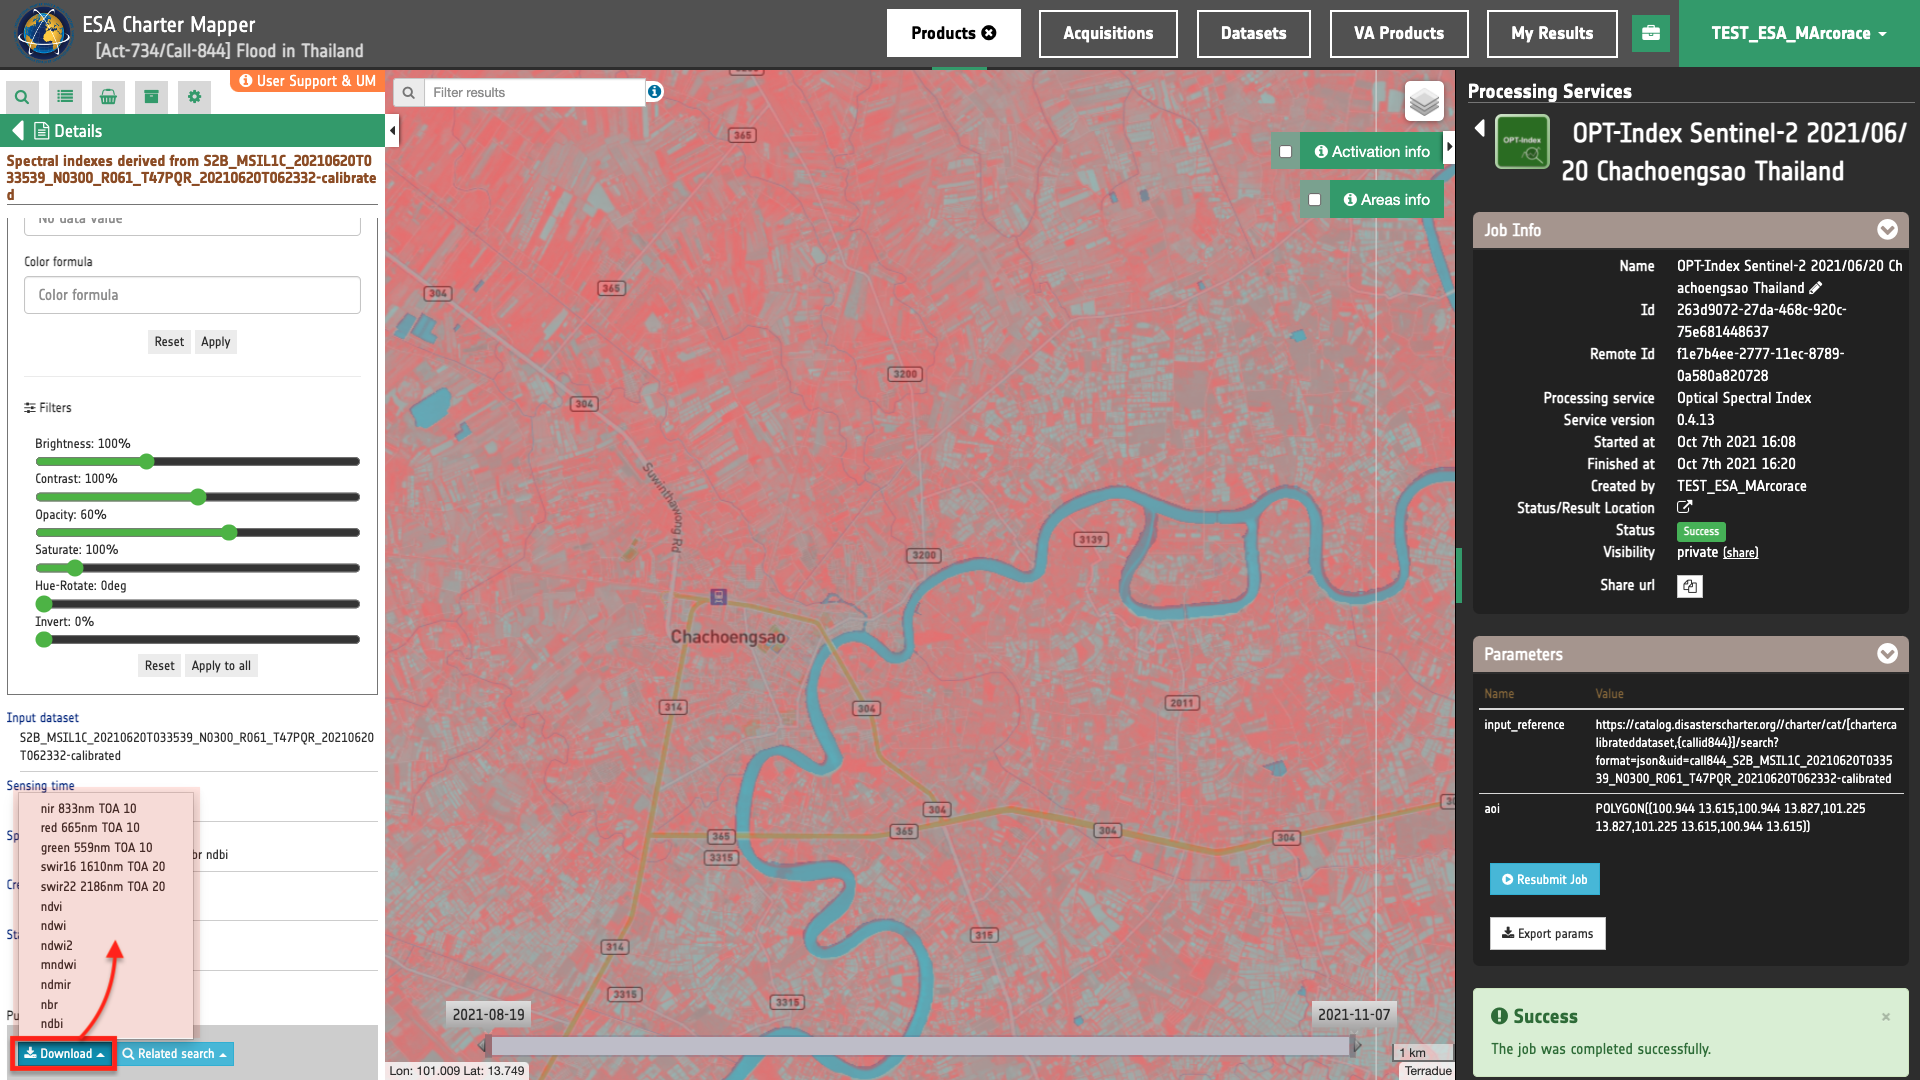Reset the image filters
This screenshot has height=1080, width=1920.
[159, 666]
